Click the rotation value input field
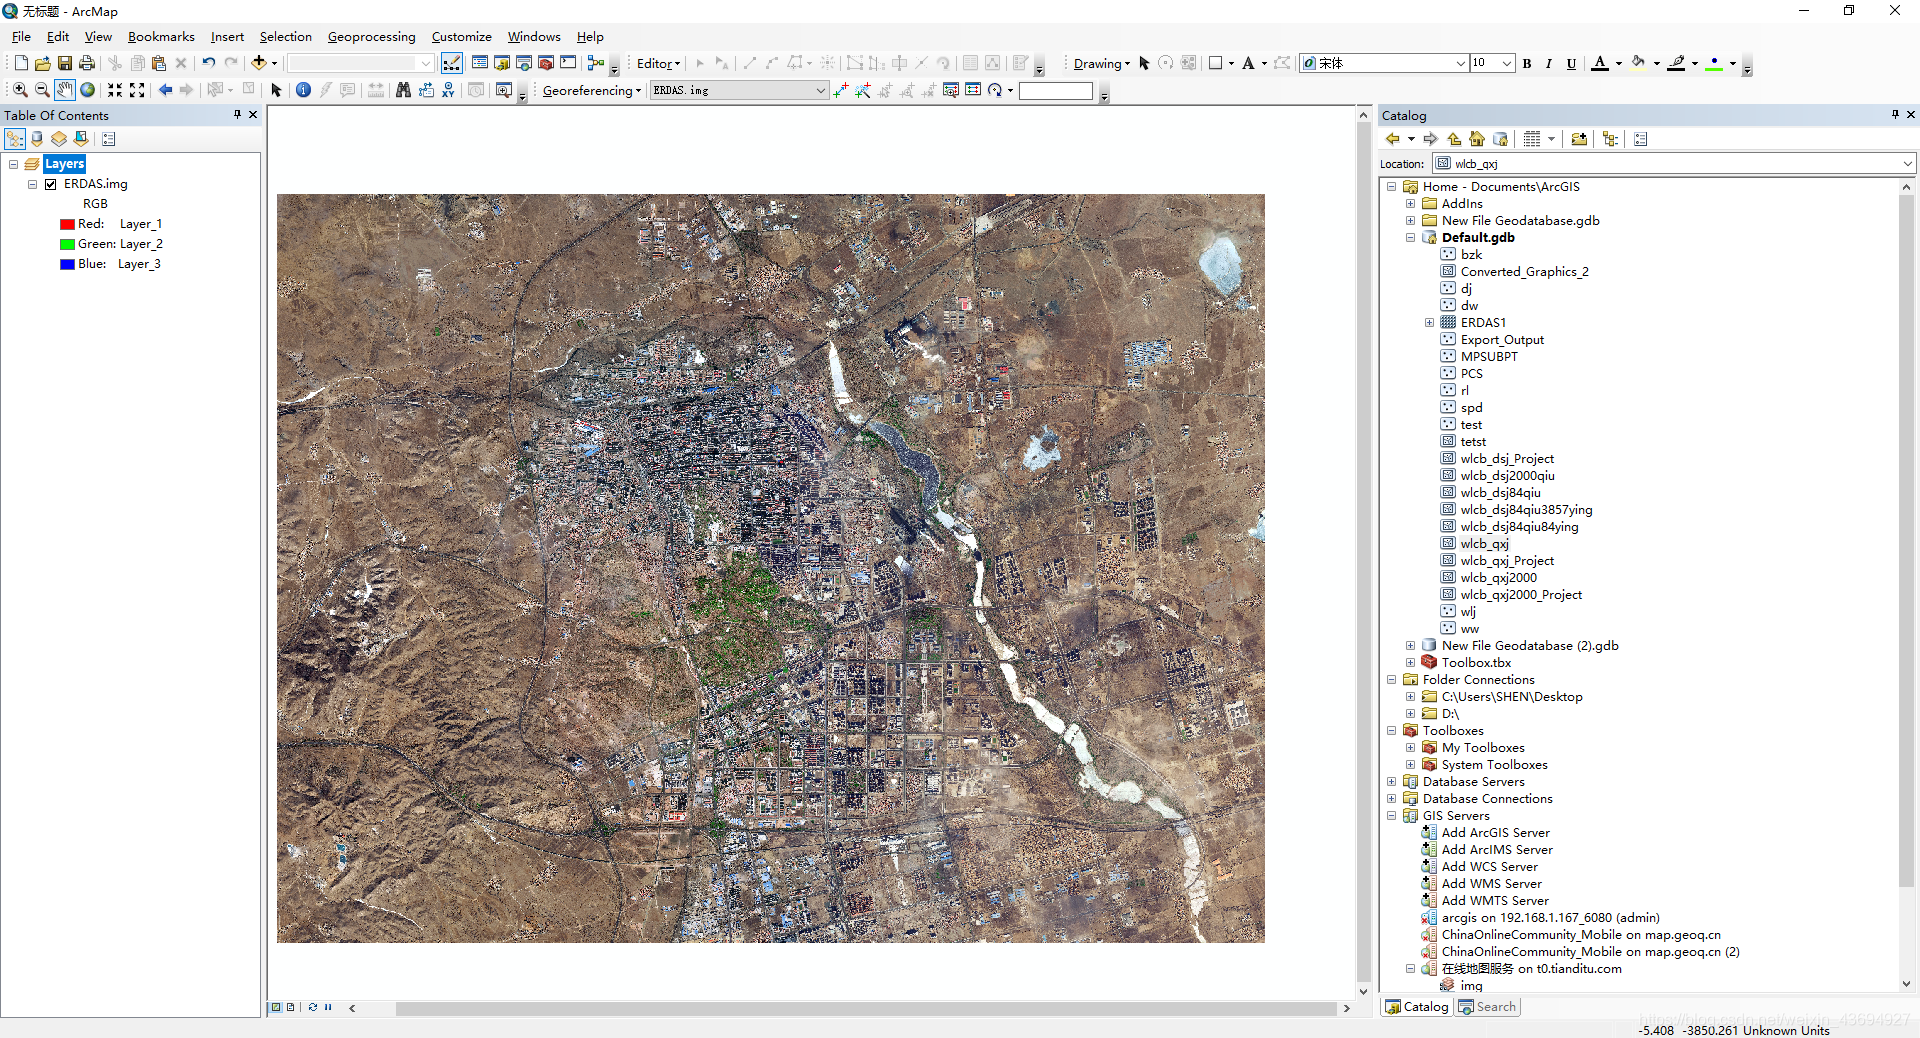 click(x=1055, y=90)
